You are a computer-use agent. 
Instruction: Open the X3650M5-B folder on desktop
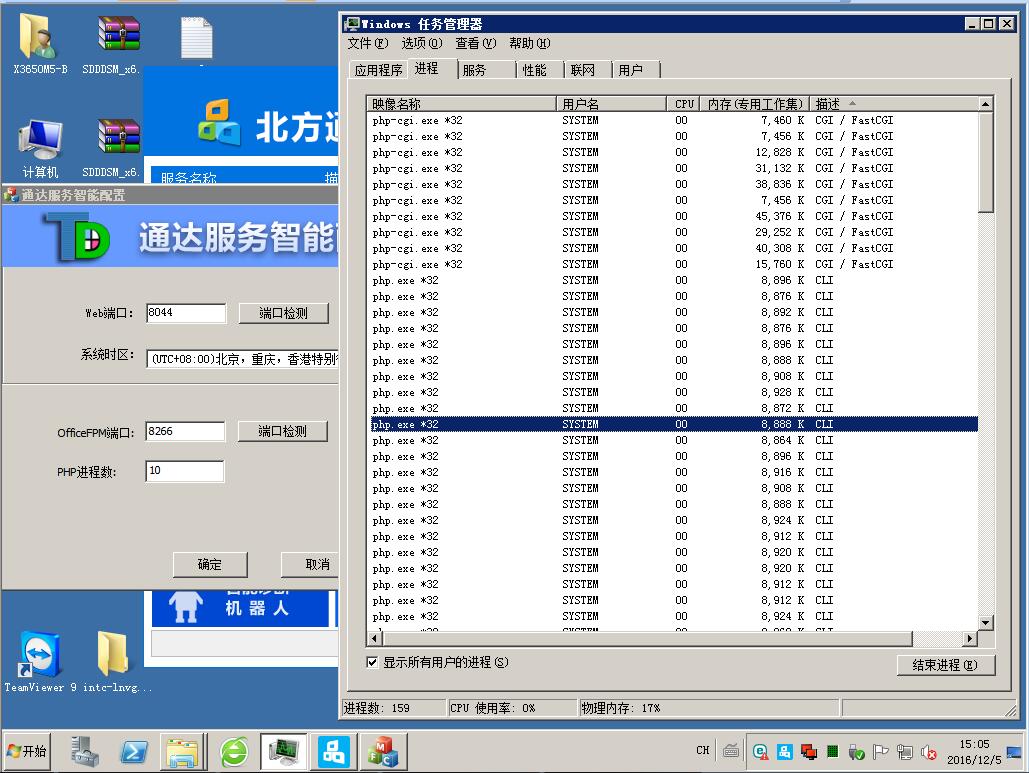click(40, 40)
